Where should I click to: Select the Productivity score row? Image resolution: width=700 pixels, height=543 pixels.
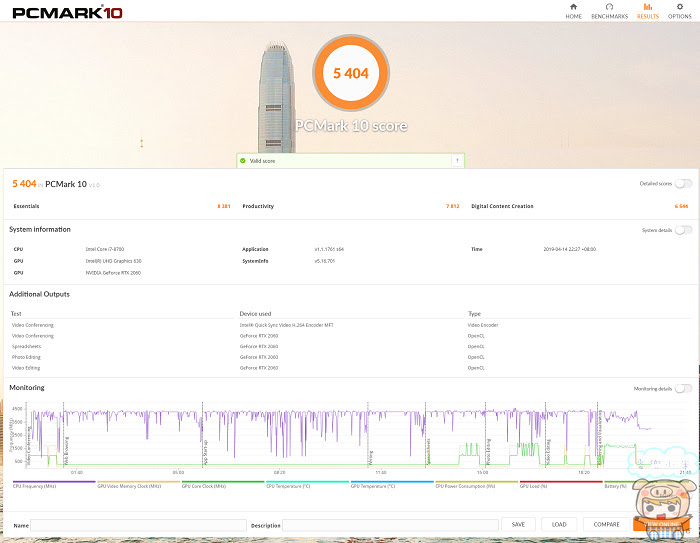click(350, 206)
